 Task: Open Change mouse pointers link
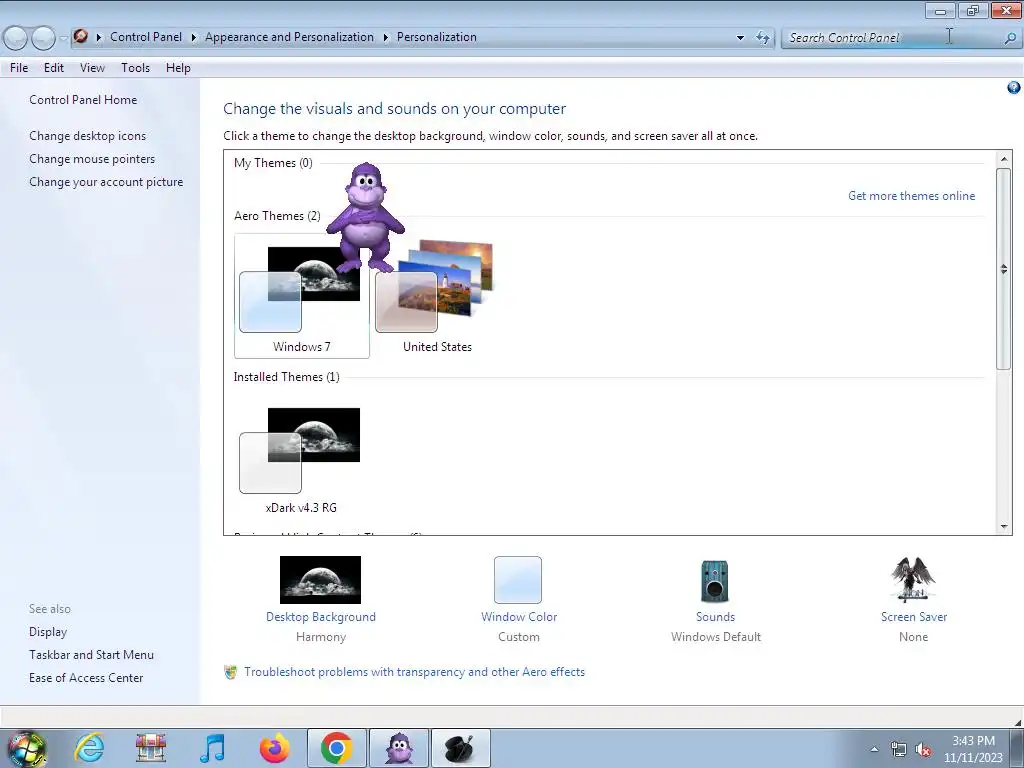(92, 159)
